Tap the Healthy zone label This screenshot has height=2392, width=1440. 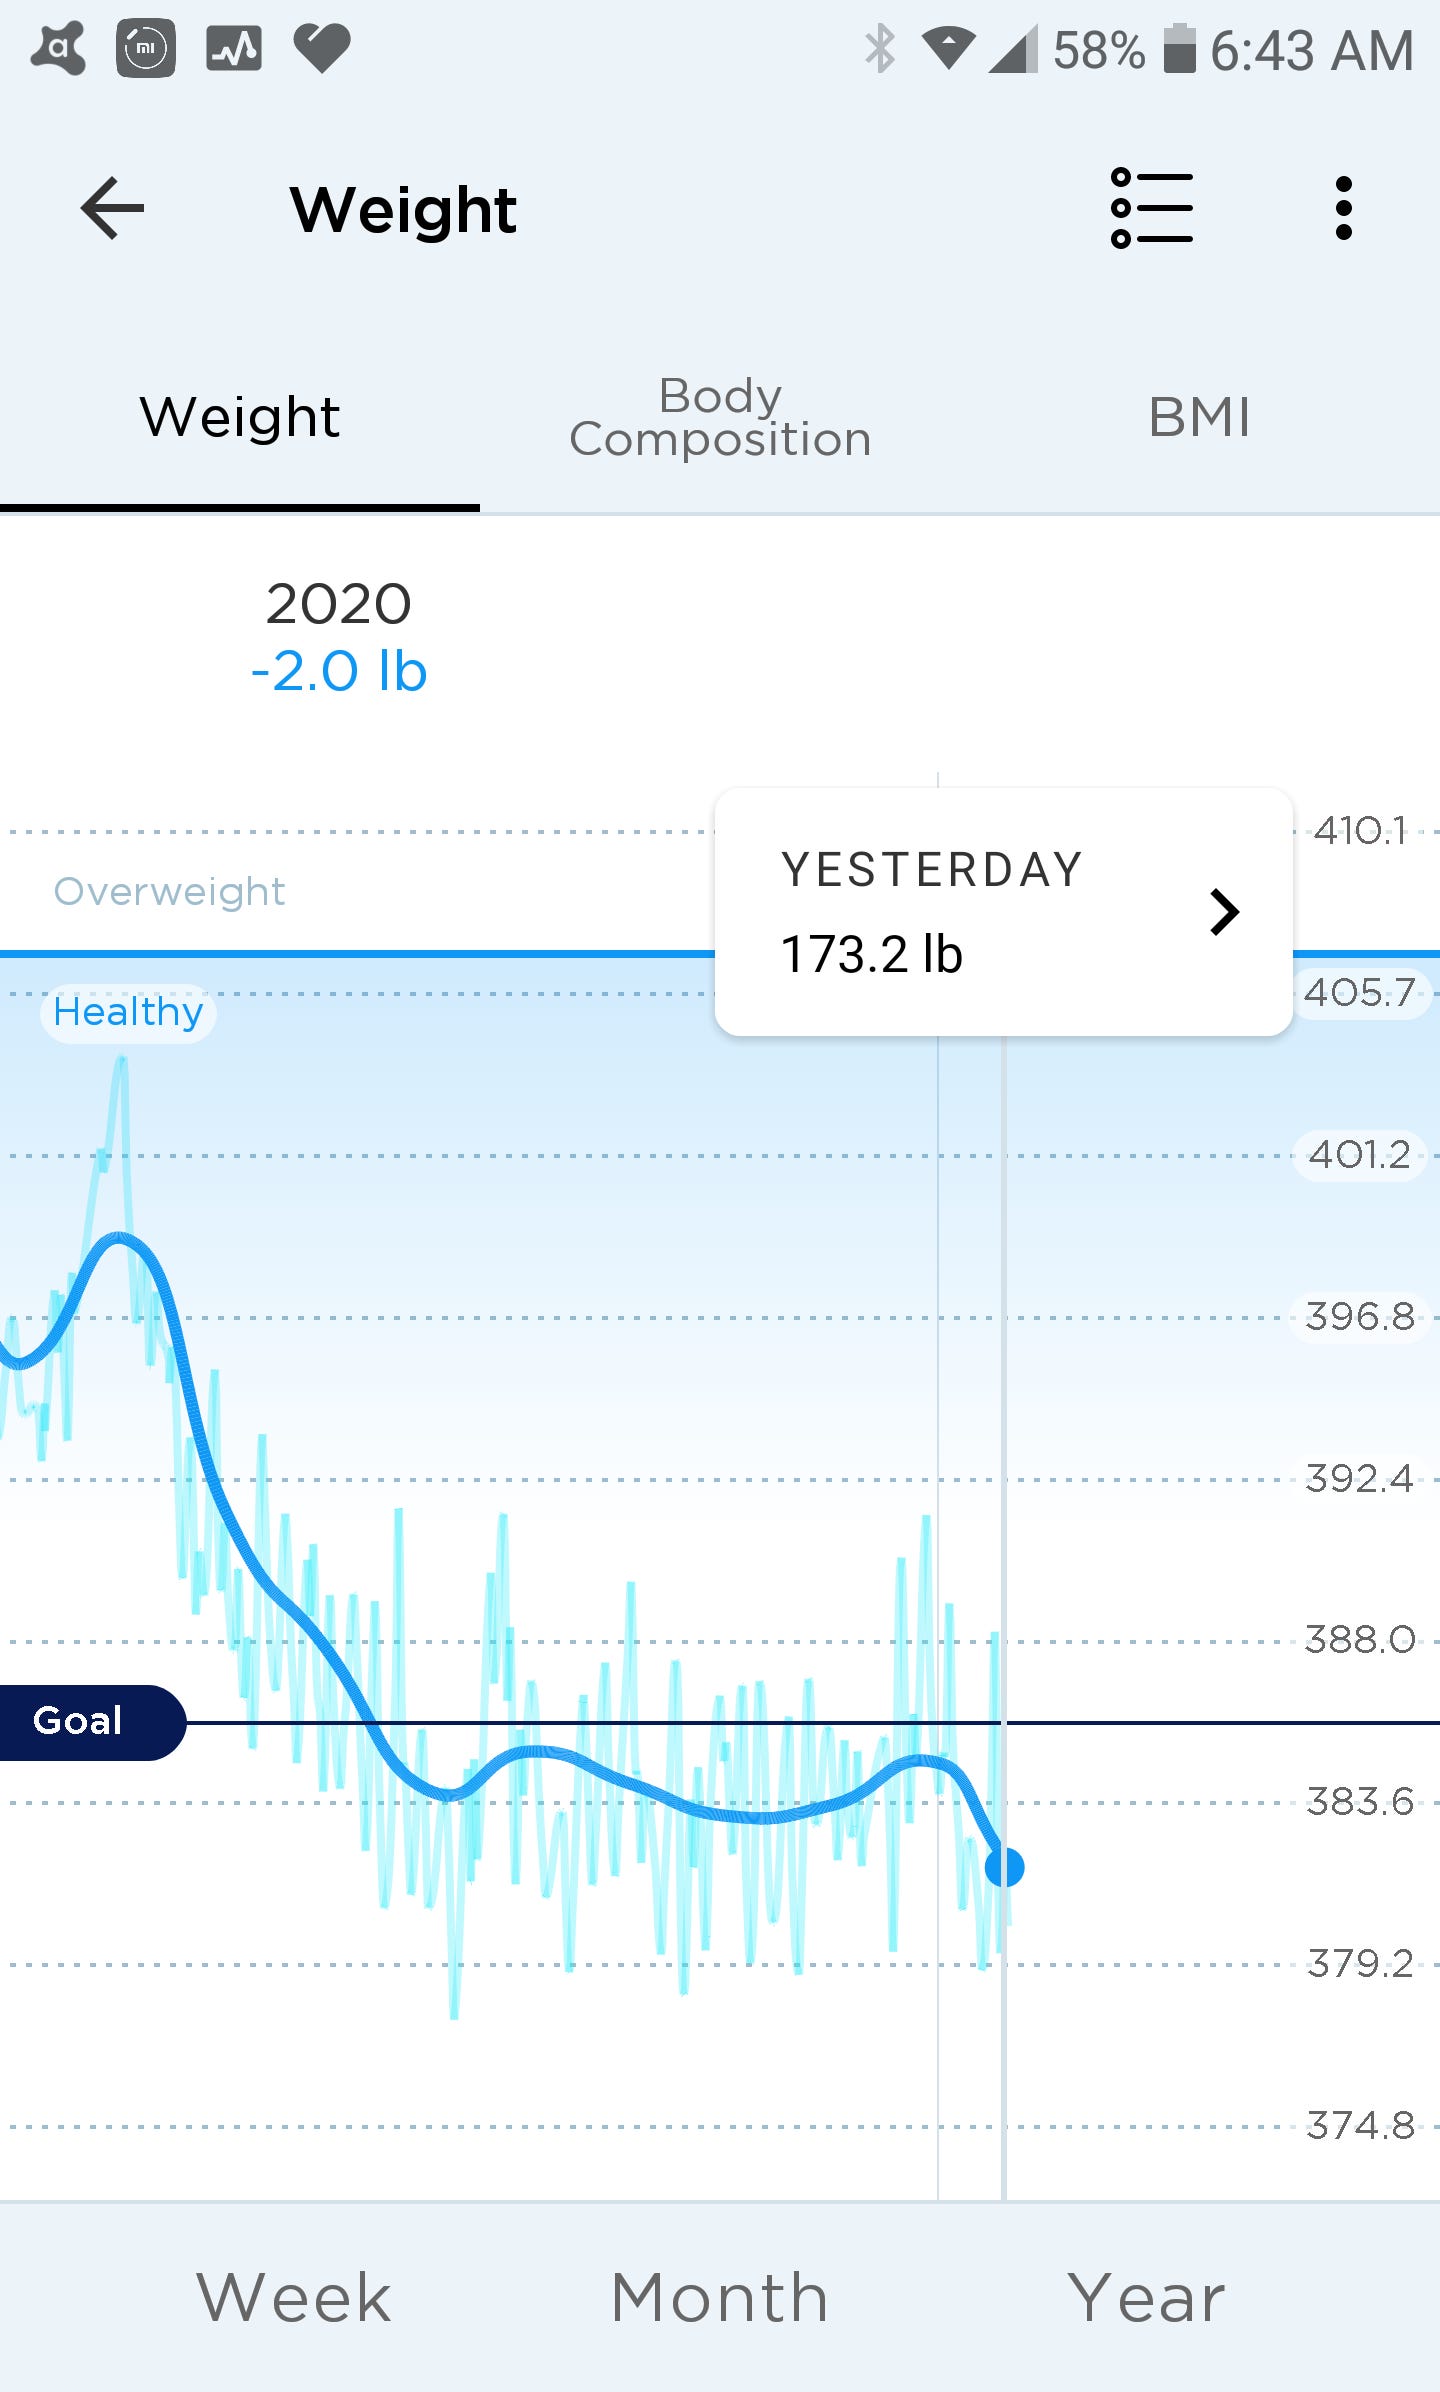point(128,1012)
